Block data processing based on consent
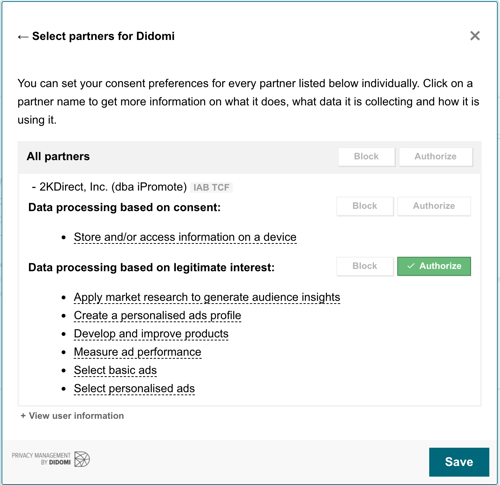Screen dimensions: 500x485 click(x=365, y=206)
